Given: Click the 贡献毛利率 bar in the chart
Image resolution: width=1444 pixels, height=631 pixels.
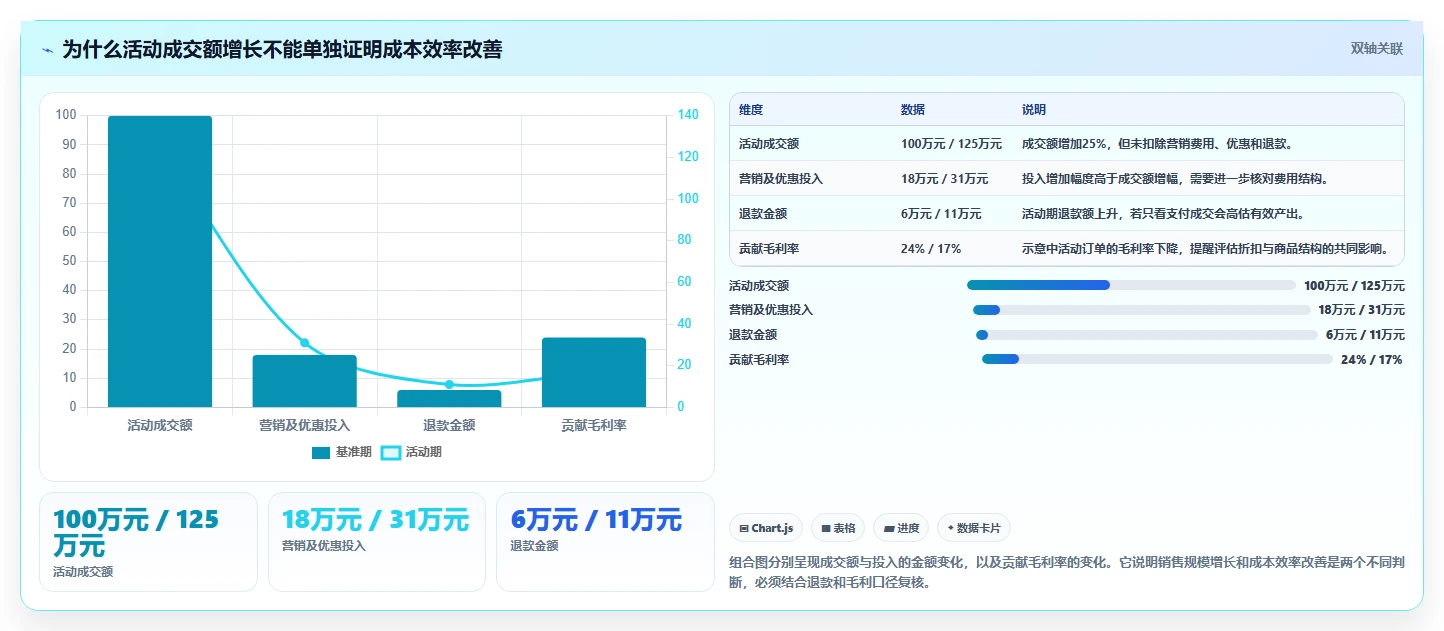Looking at the screenshot, I should coord(594,372).
